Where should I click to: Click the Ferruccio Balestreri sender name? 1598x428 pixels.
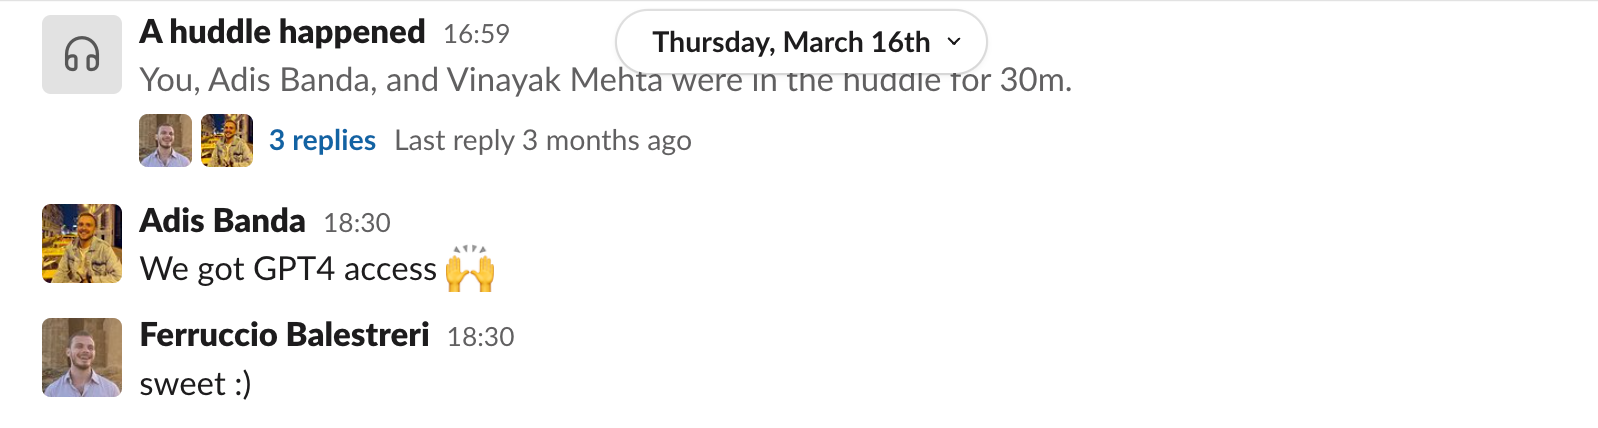pos(285,334)
